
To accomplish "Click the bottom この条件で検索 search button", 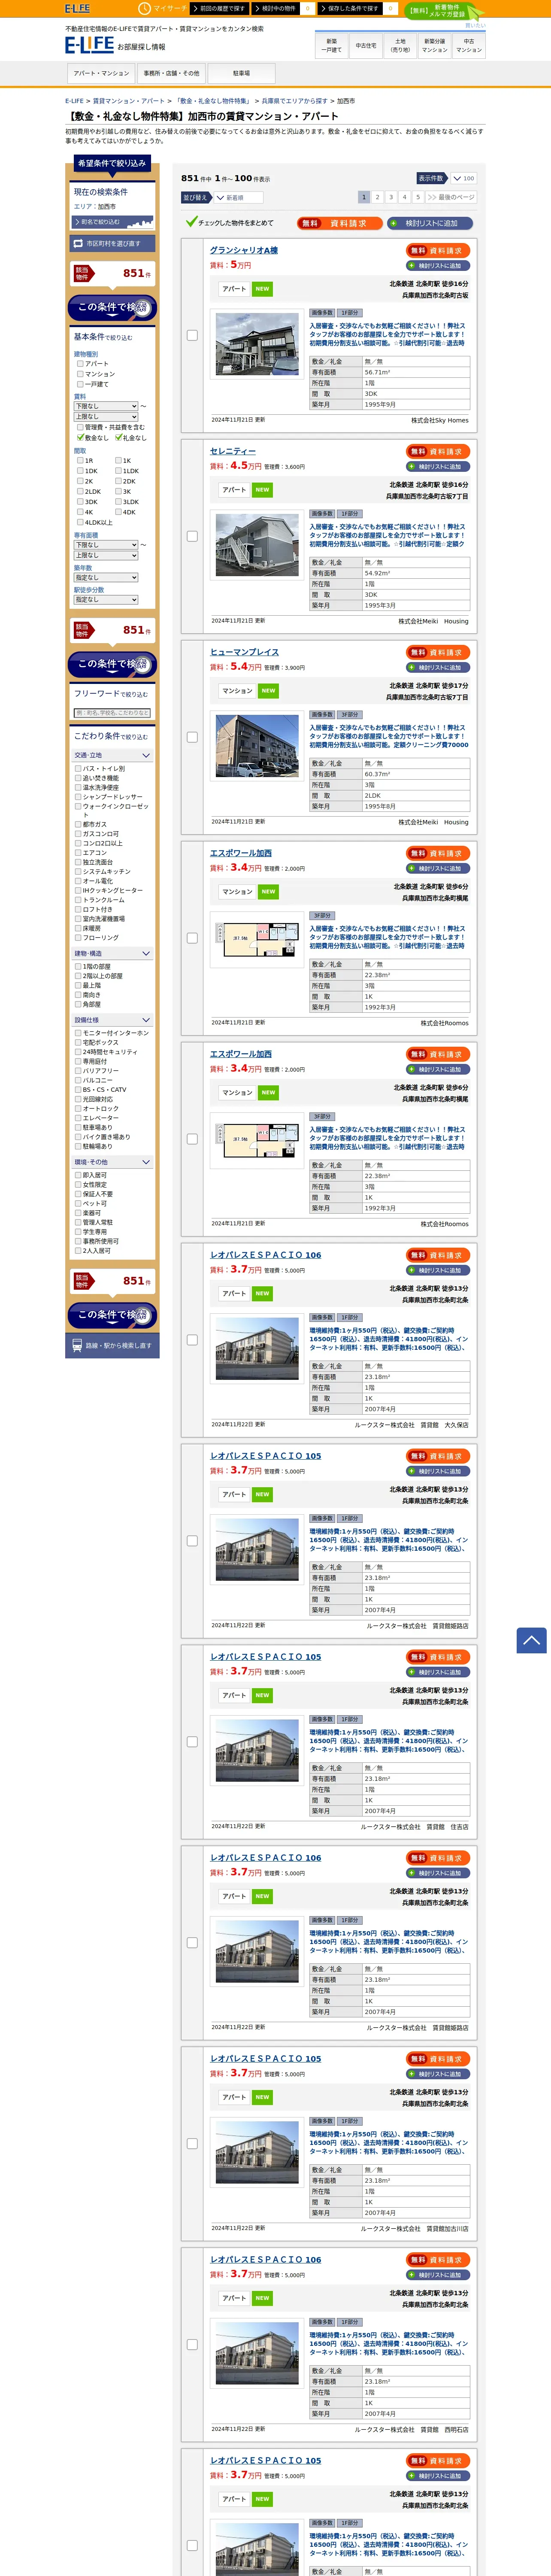I will point(112,1315).
